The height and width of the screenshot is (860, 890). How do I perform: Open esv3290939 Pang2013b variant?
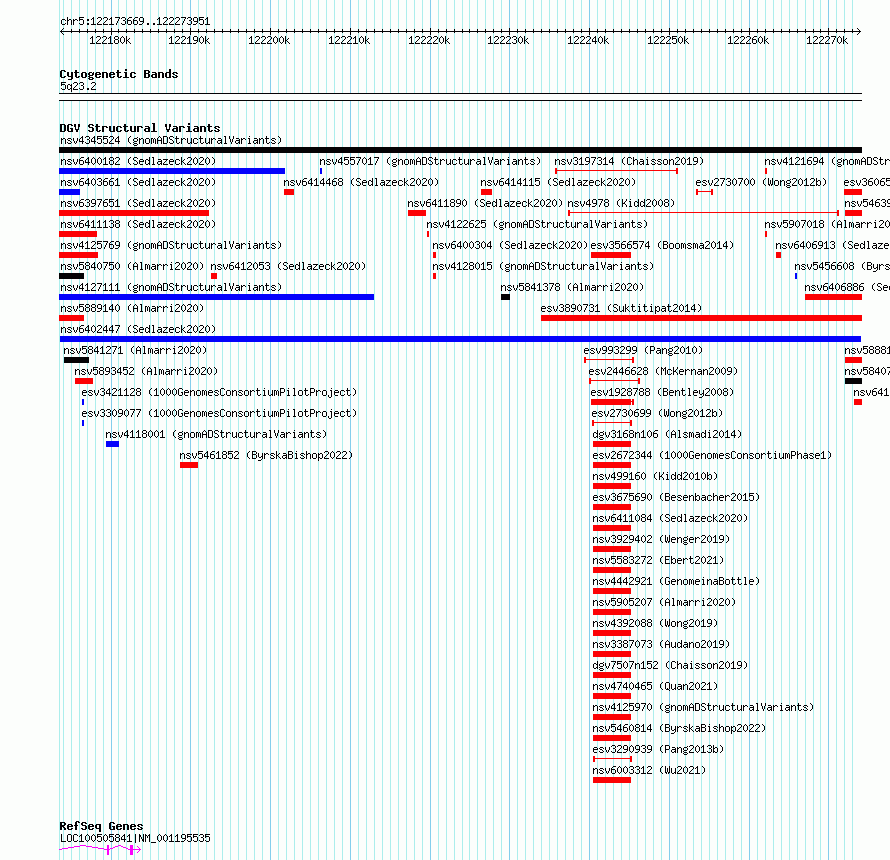coord(658,749)
